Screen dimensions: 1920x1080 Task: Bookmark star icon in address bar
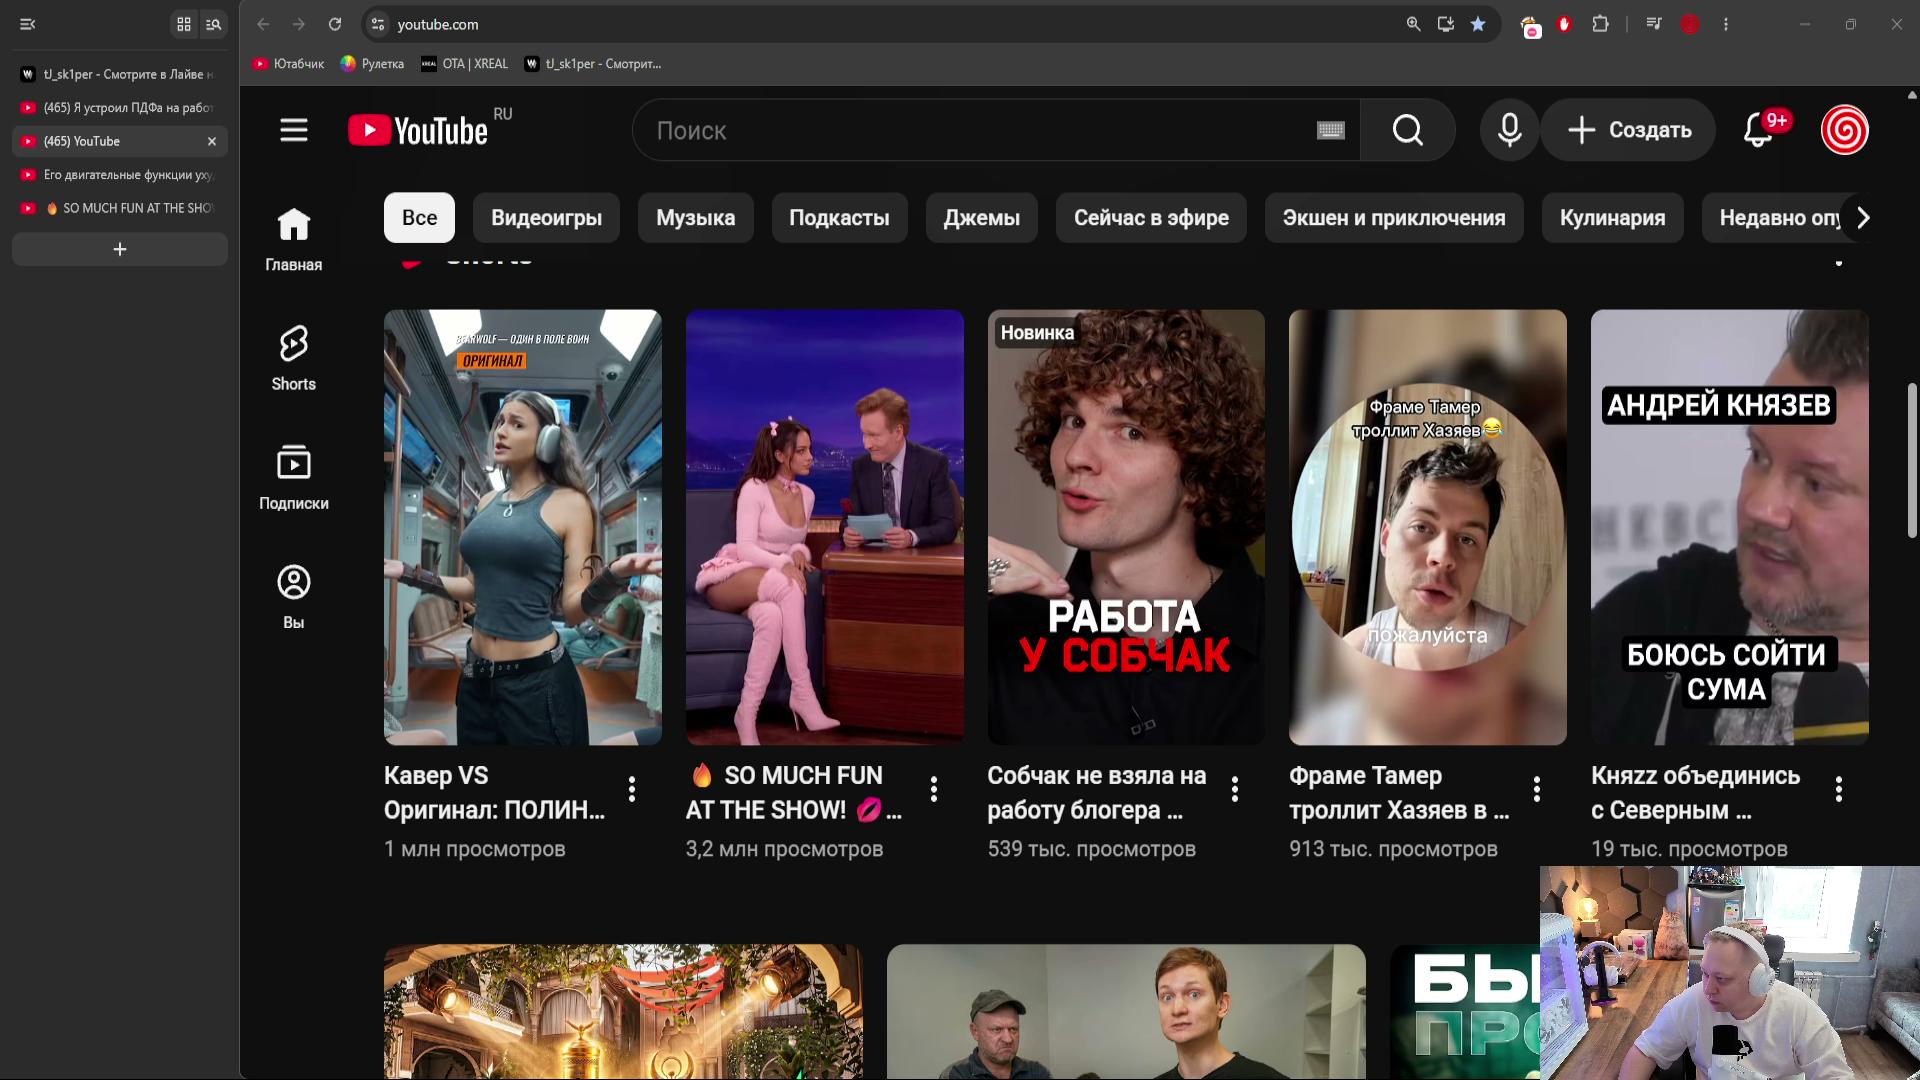[x=1477, y=24]
